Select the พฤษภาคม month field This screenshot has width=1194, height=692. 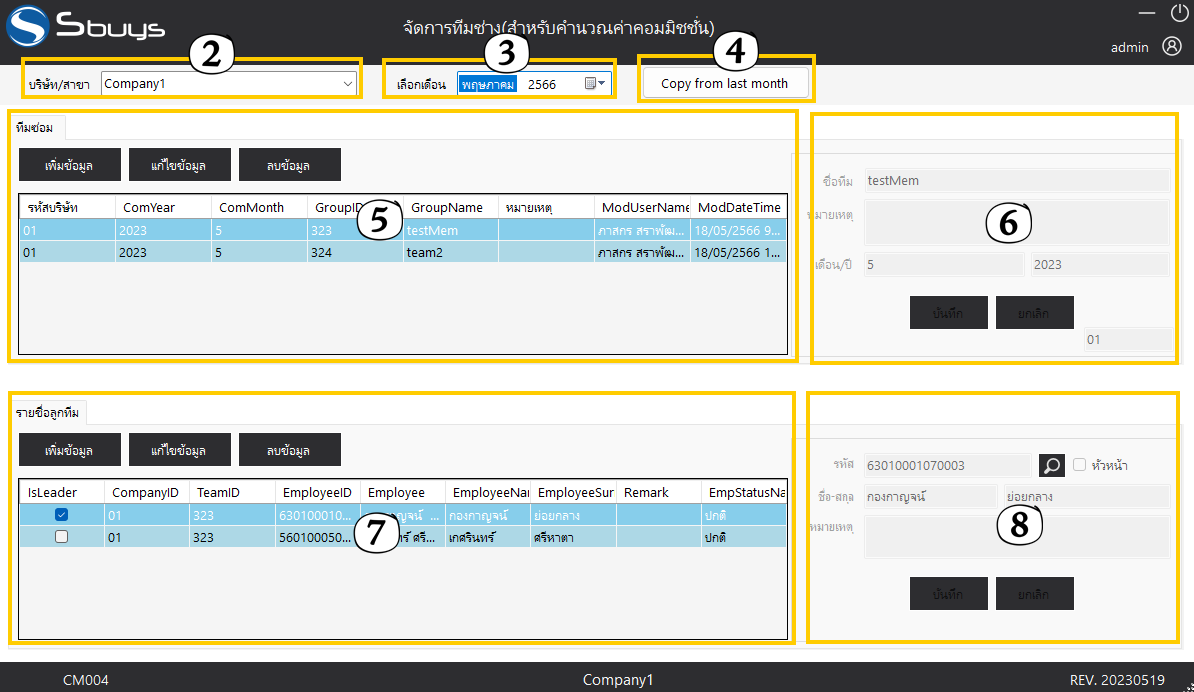487,85
